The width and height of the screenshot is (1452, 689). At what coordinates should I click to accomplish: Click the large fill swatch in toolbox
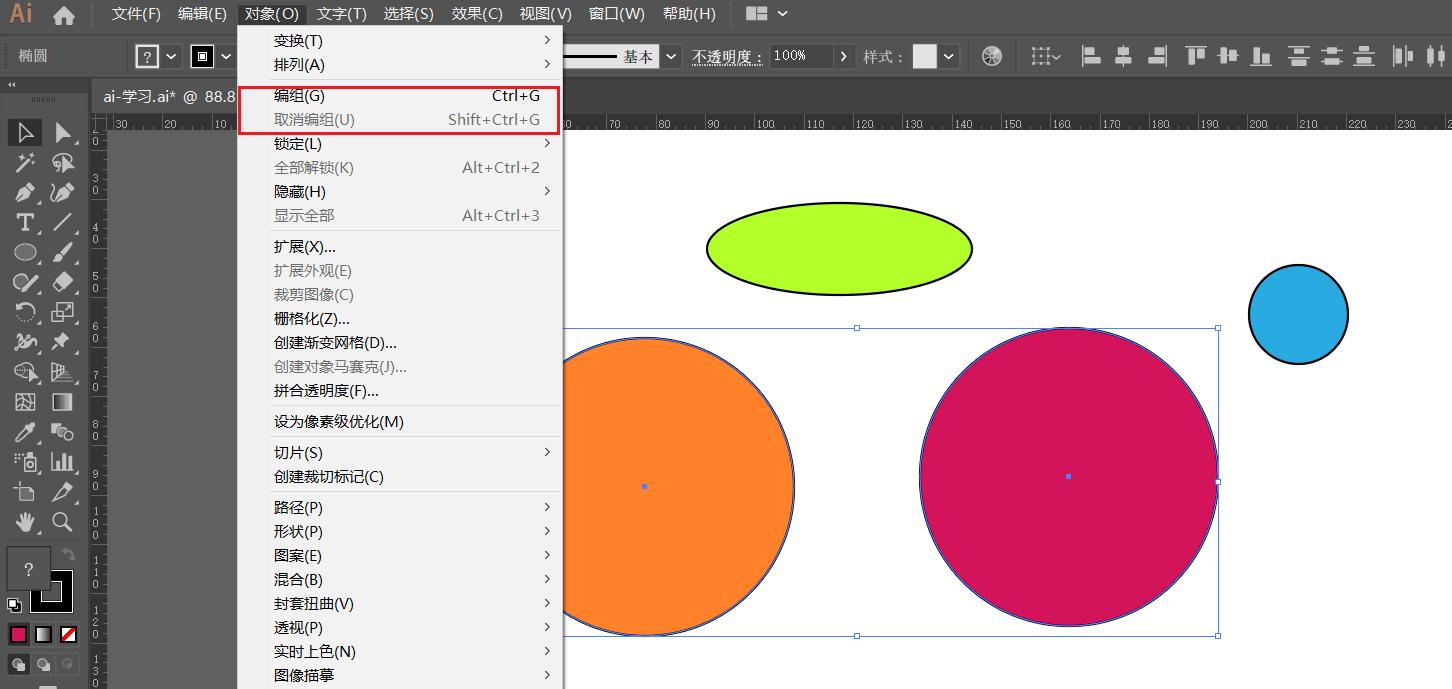[x=29, y=569]
